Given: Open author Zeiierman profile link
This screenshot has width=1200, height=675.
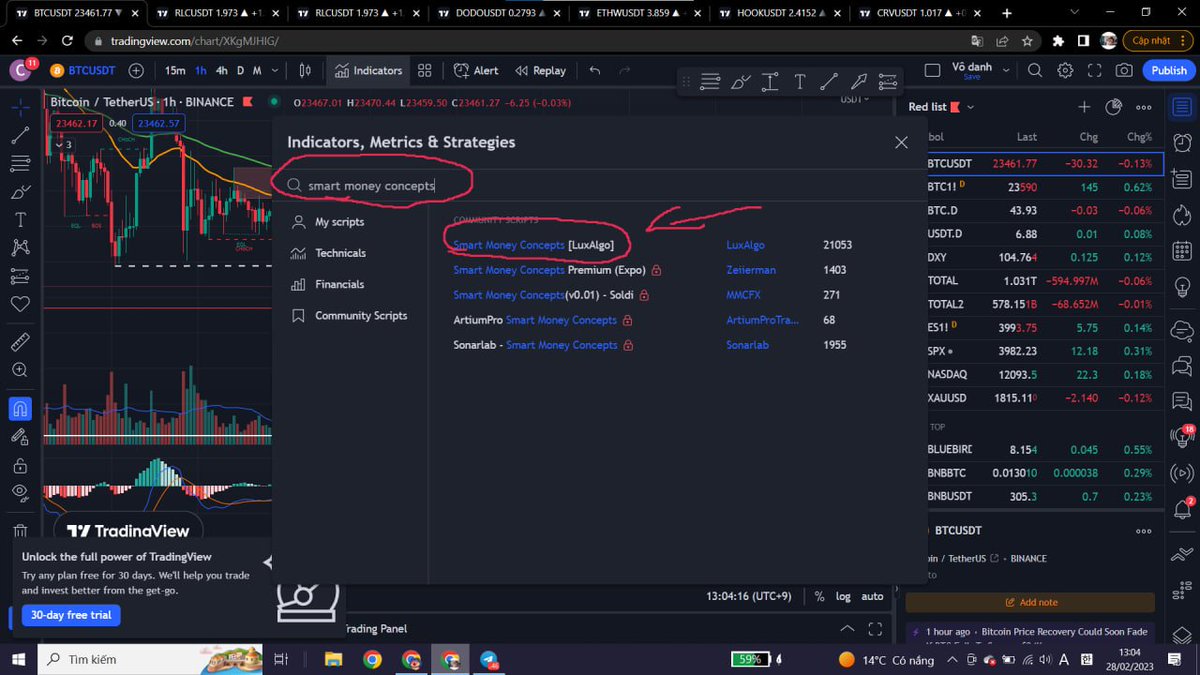Looking at the screenshot, I should point(751,270).
